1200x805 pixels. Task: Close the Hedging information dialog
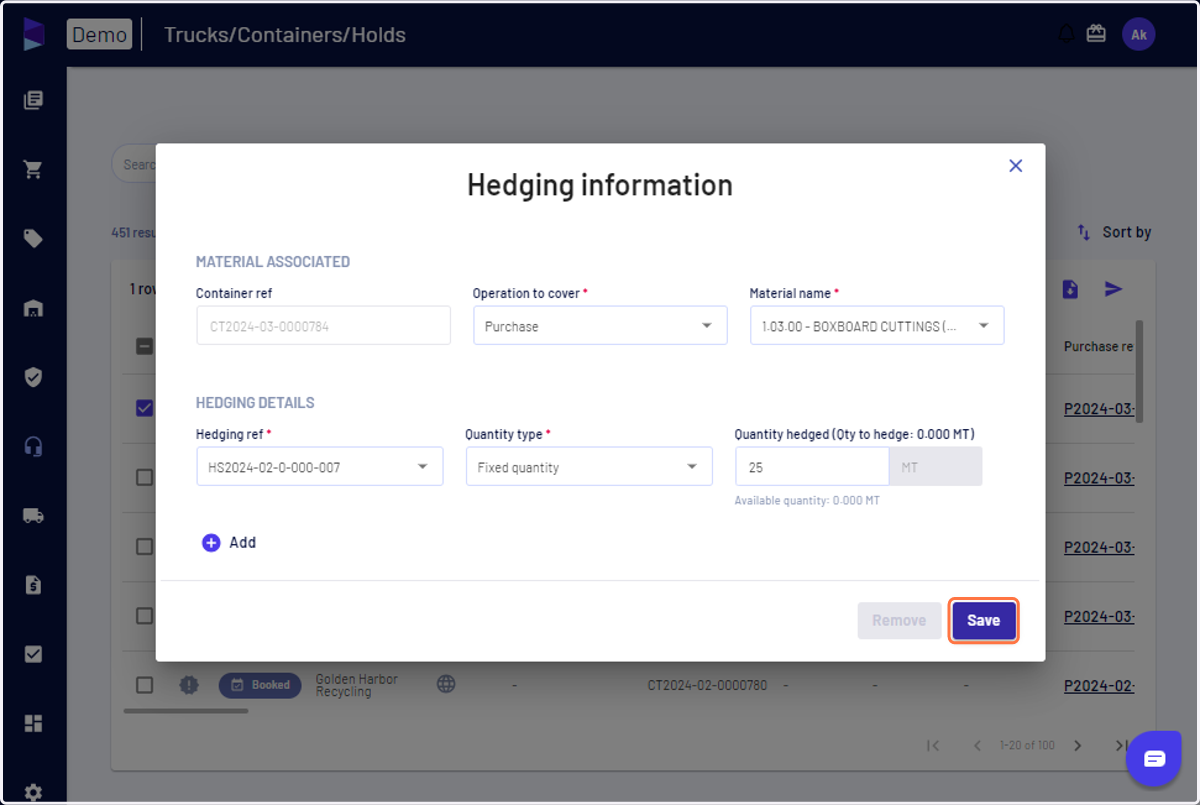1015,166
